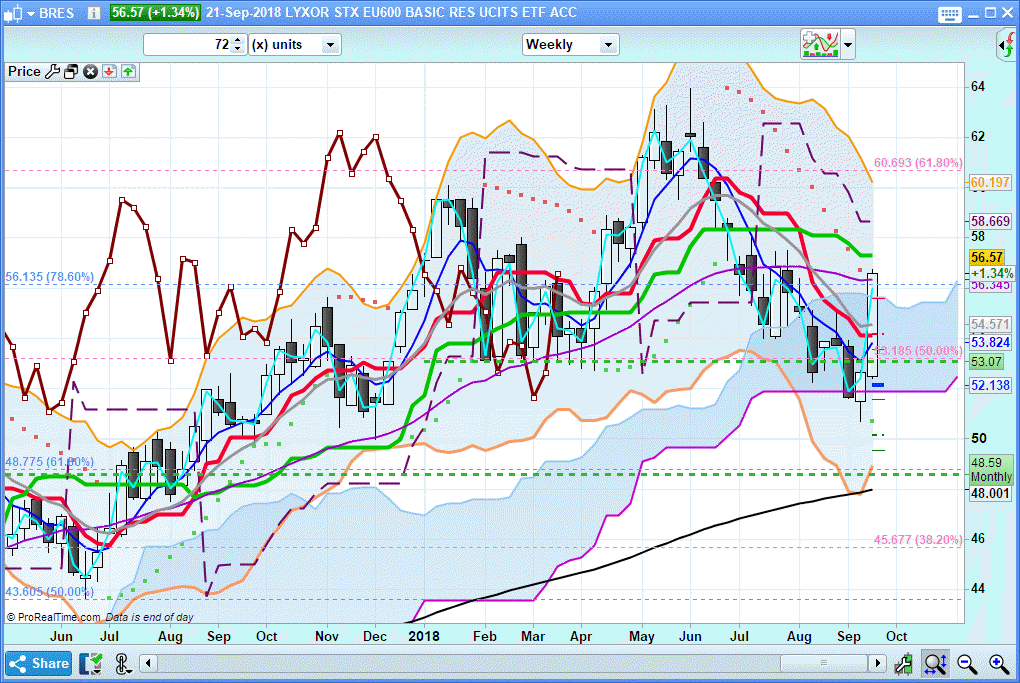
Task: Click the 53.07 green price label
Action: click(x=986, y=361)
